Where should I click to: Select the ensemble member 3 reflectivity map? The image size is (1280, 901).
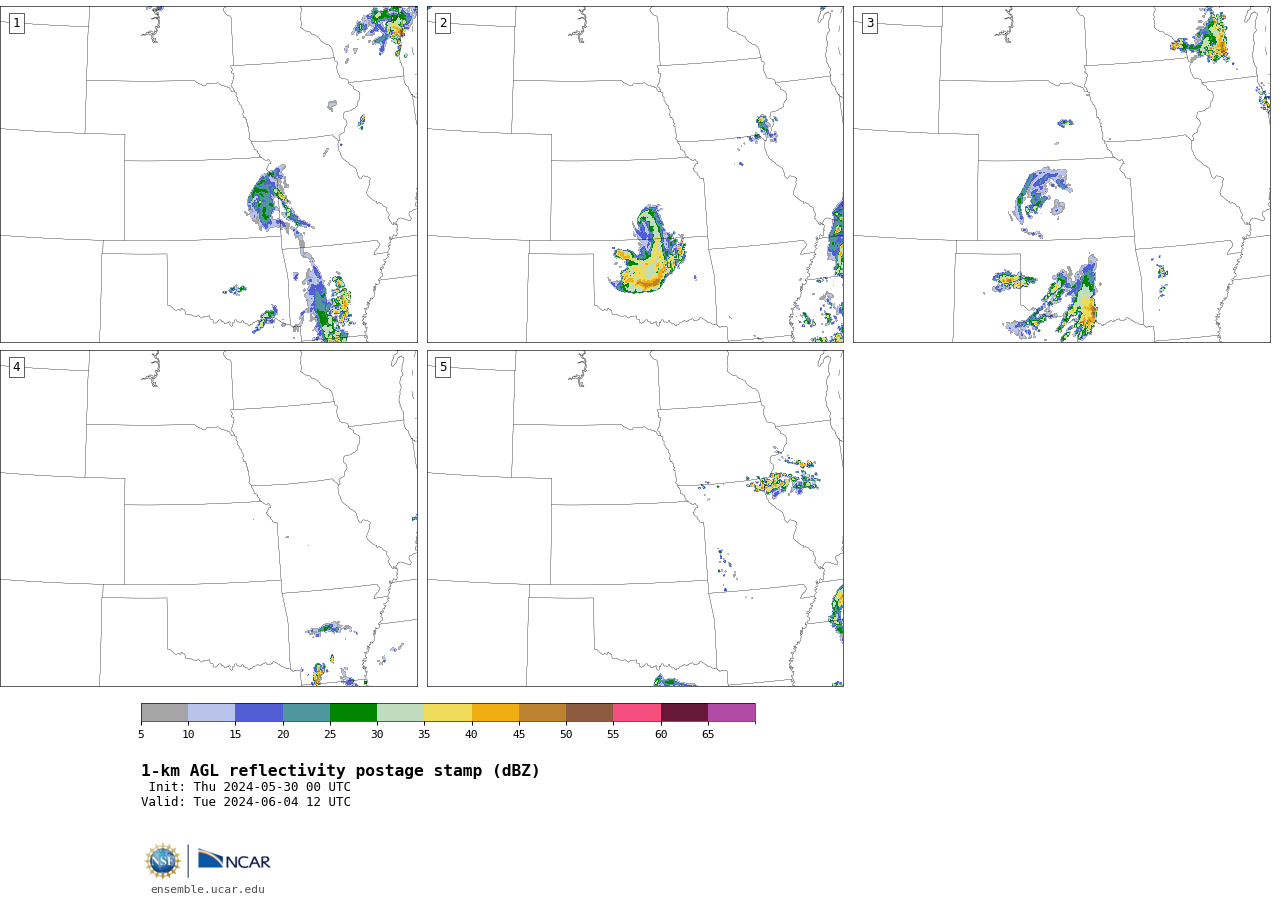click(x=1061, y=174)
